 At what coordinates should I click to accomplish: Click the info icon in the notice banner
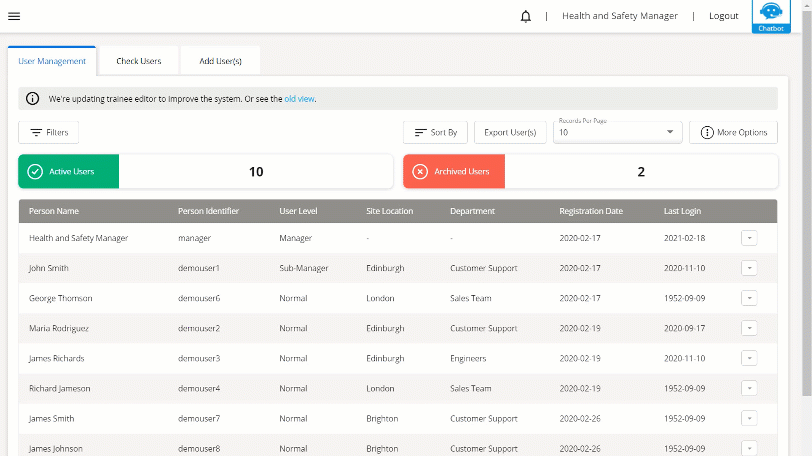pos(32,99)
